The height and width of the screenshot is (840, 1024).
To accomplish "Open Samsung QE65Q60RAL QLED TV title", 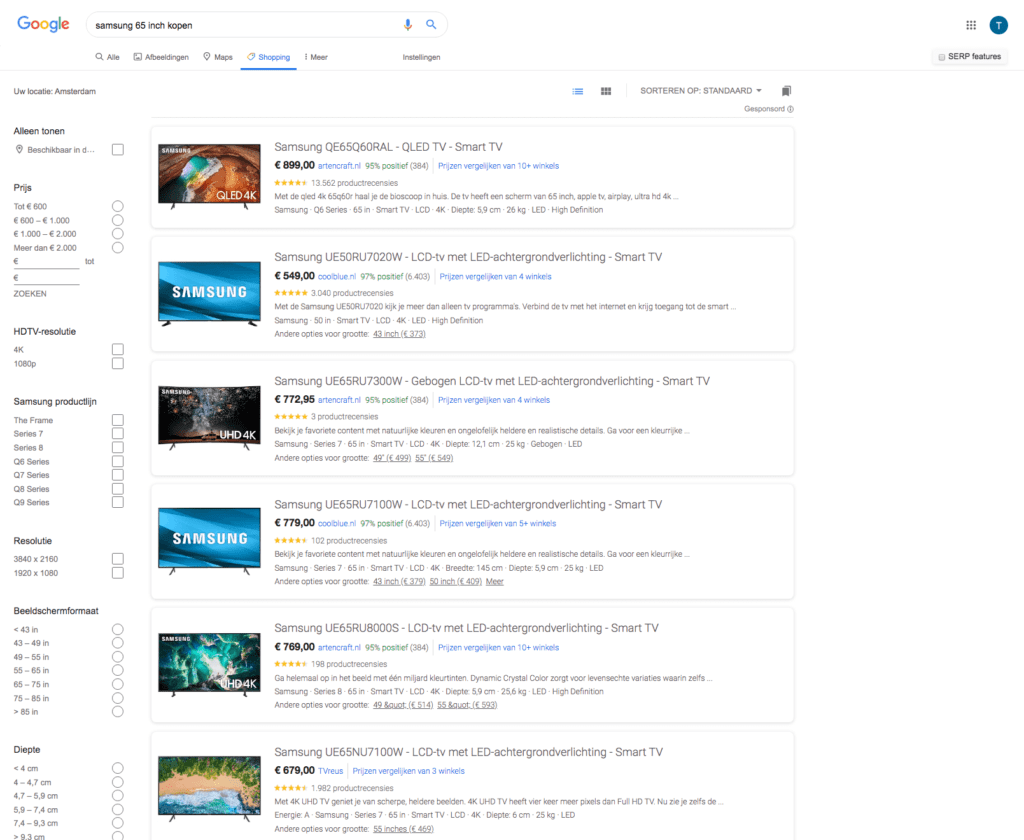I will 388,147.
